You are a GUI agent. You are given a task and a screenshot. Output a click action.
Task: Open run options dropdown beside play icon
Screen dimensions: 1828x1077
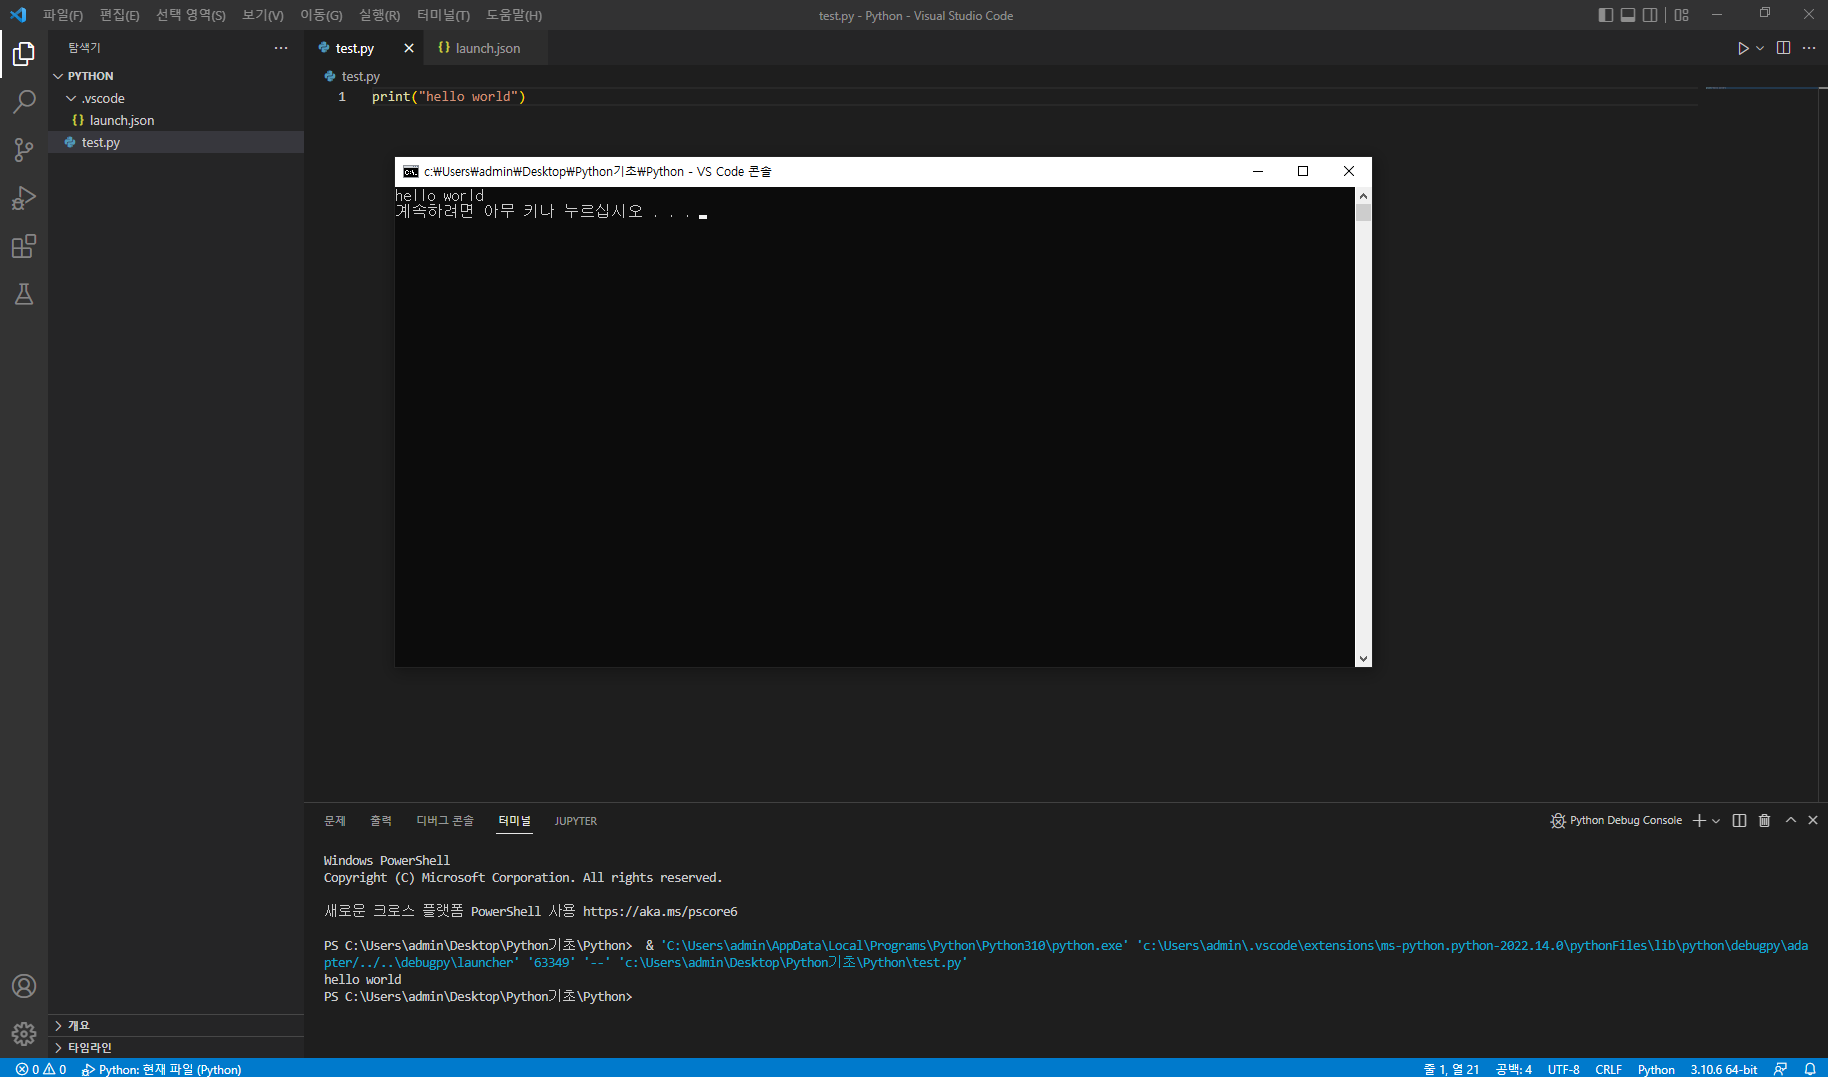[1760, 48]
